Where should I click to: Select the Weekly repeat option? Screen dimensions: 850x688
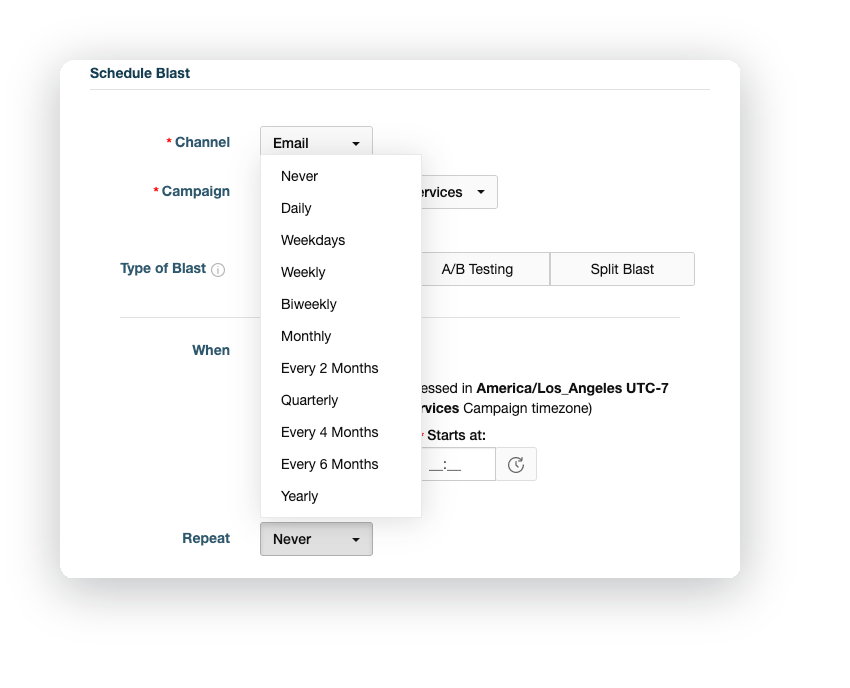click(340, 272)
